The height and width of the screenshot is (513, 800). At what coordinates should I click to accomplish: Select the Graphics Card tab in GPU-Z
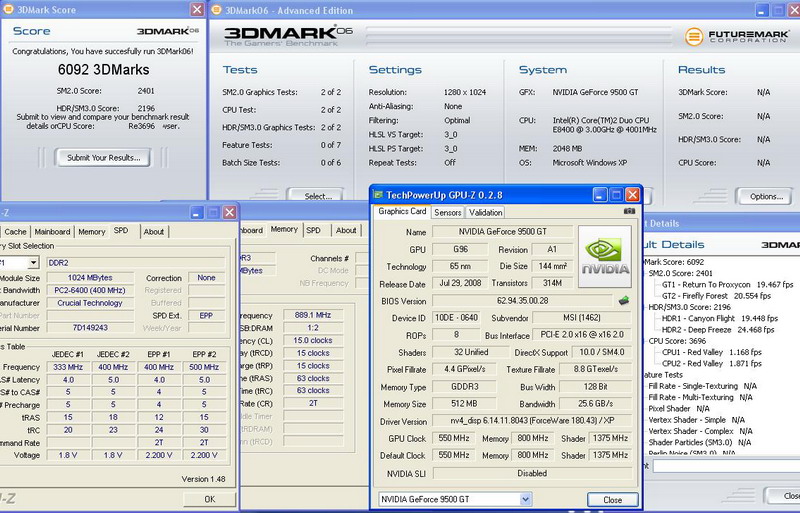click(x=402, y=211)
